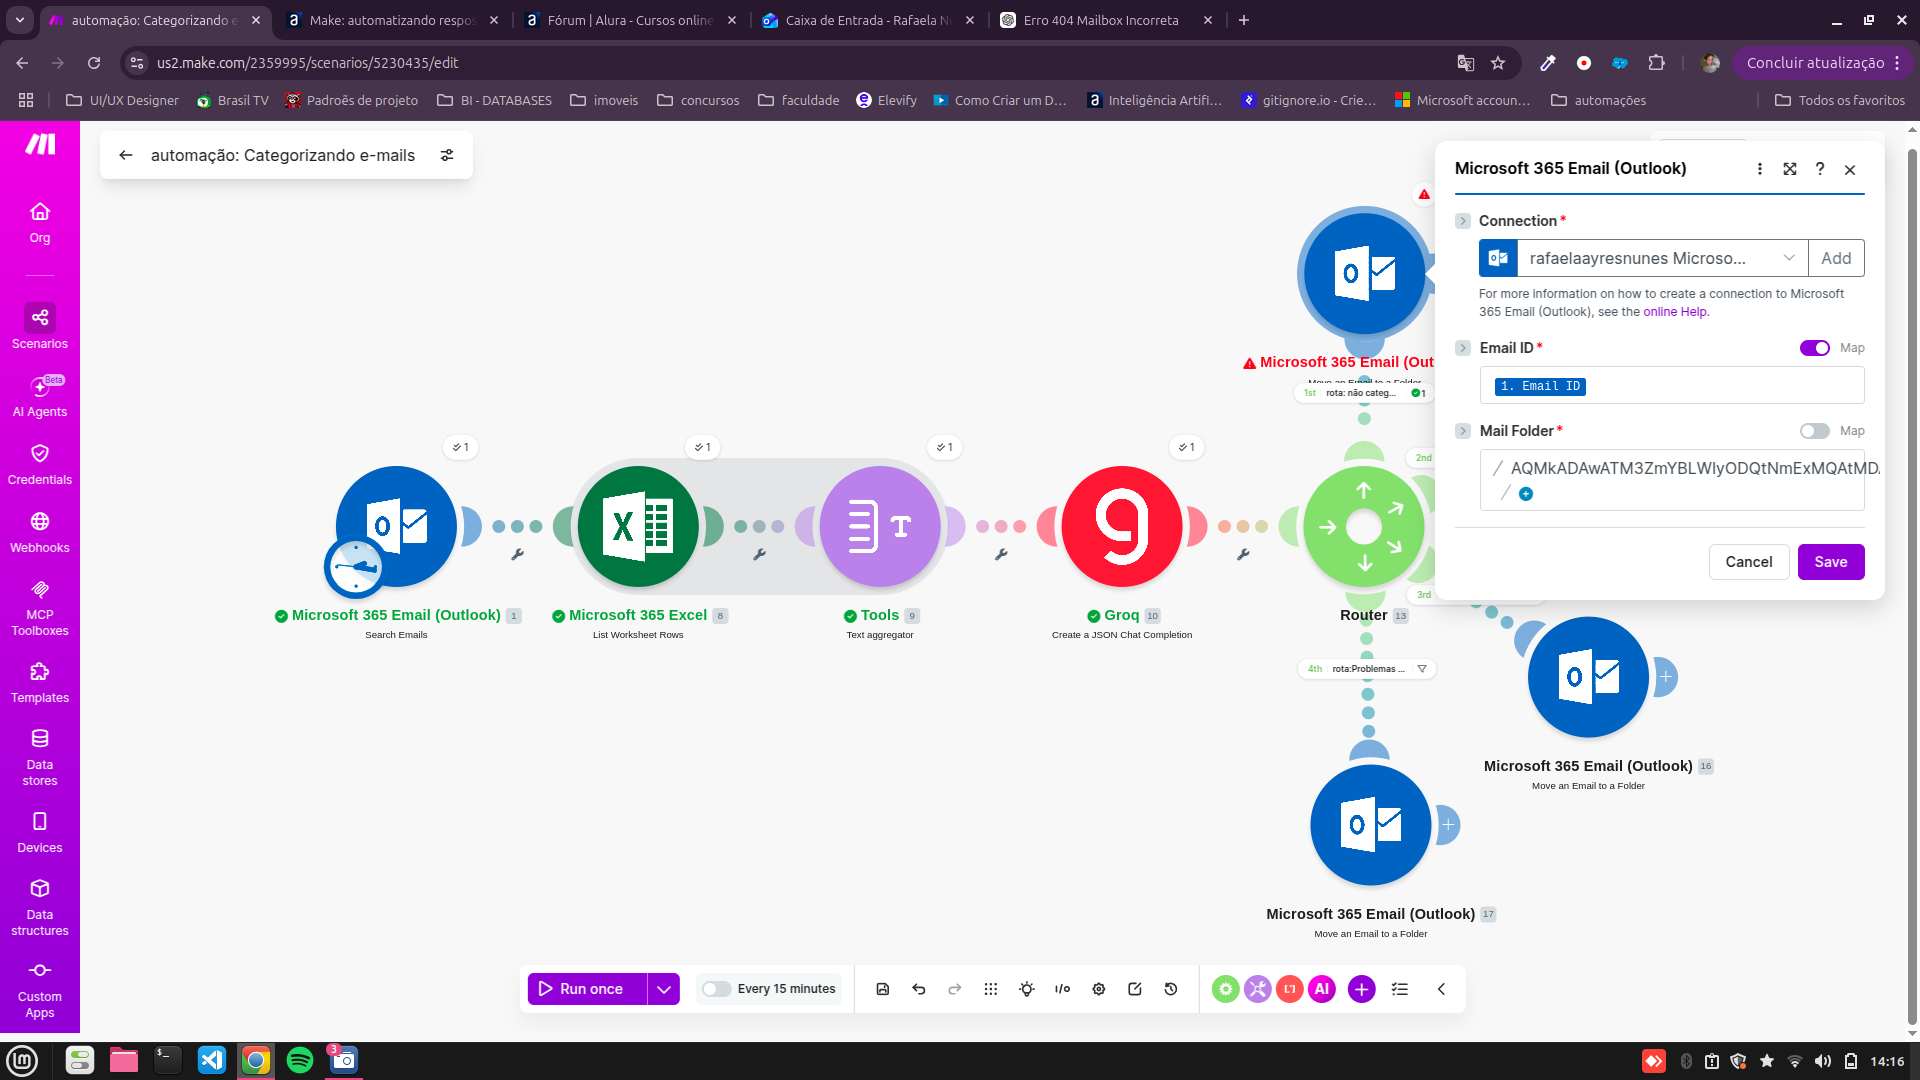Add mail folder level with blue plus
1920x1080 pixels.
[x=1526, y=494]
